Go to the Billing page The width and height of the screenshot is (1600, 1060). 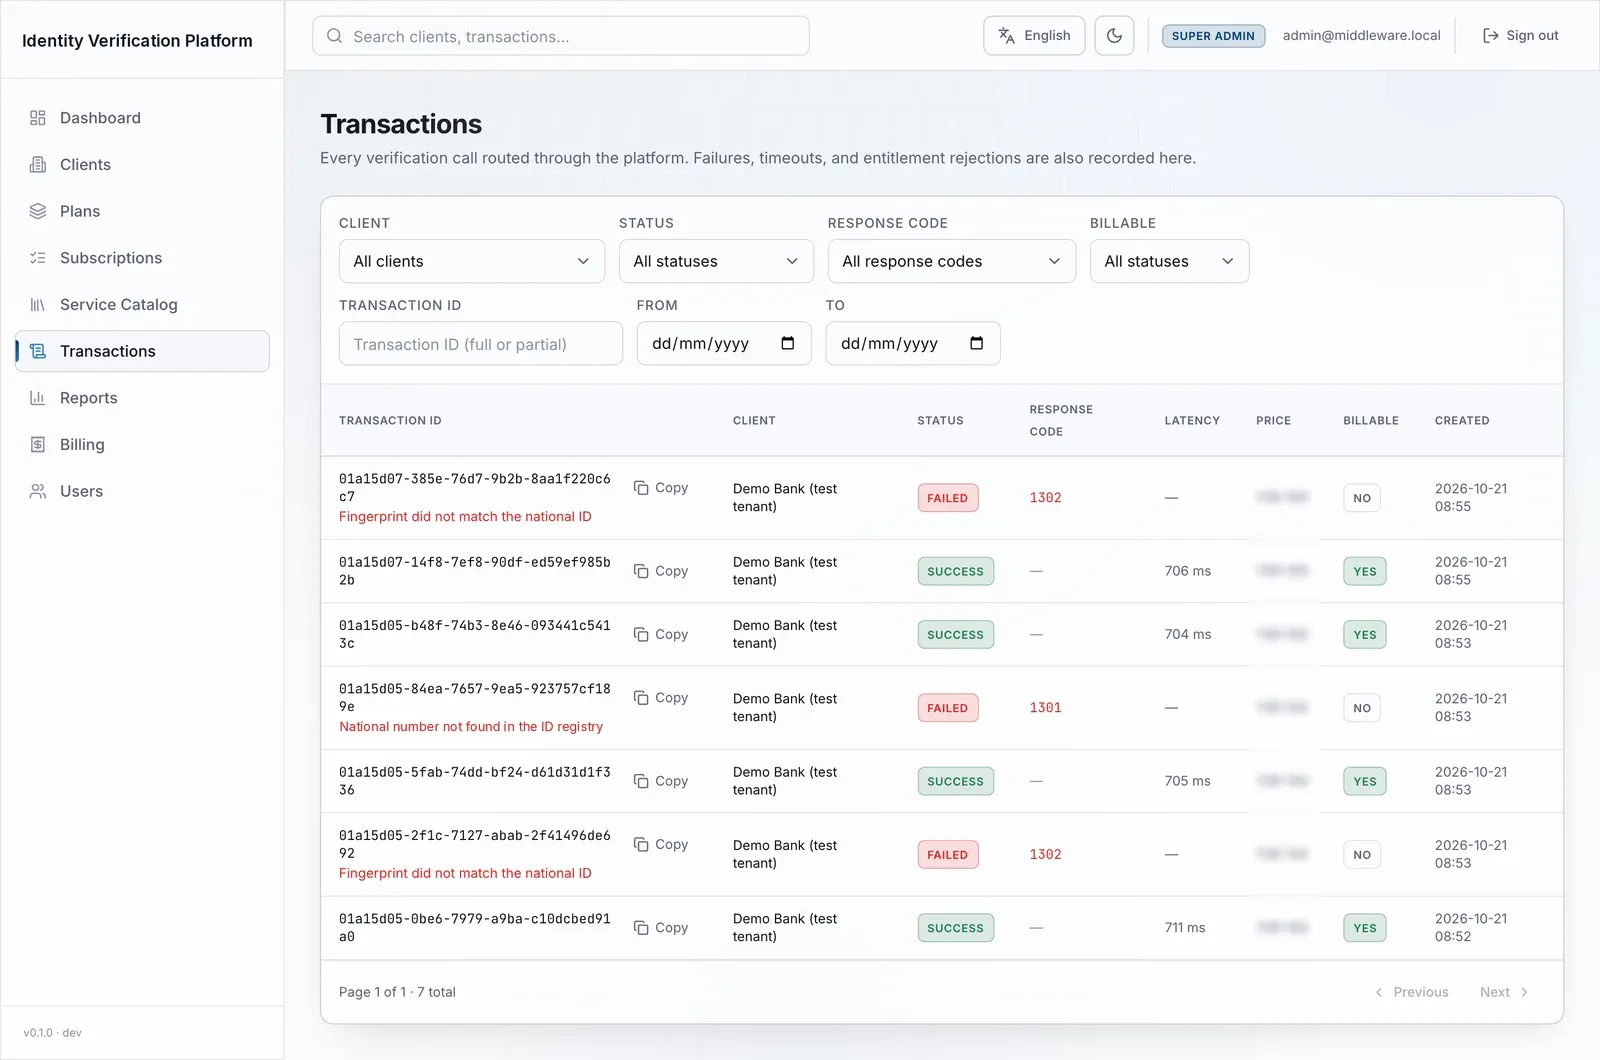click(x=142, y=445)
